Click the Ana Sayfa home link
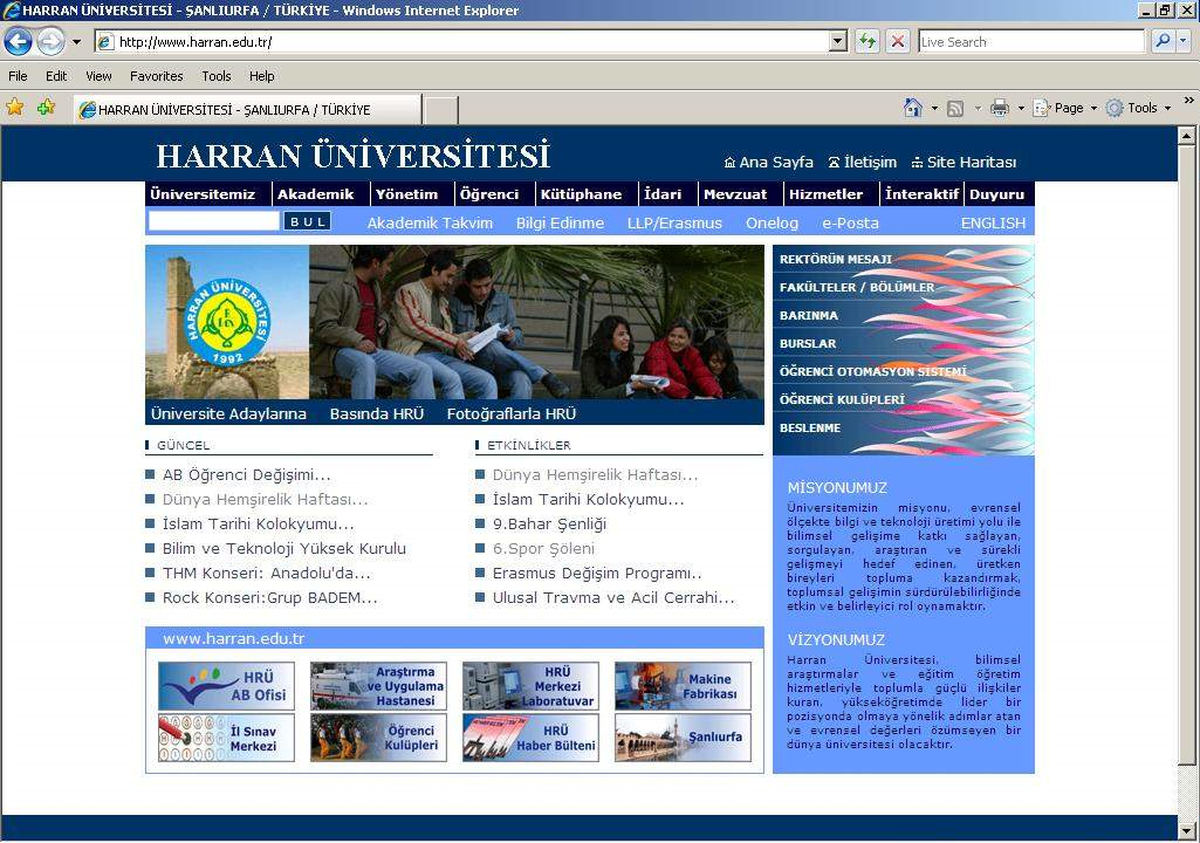The image size is (1200, 843). 768,162
